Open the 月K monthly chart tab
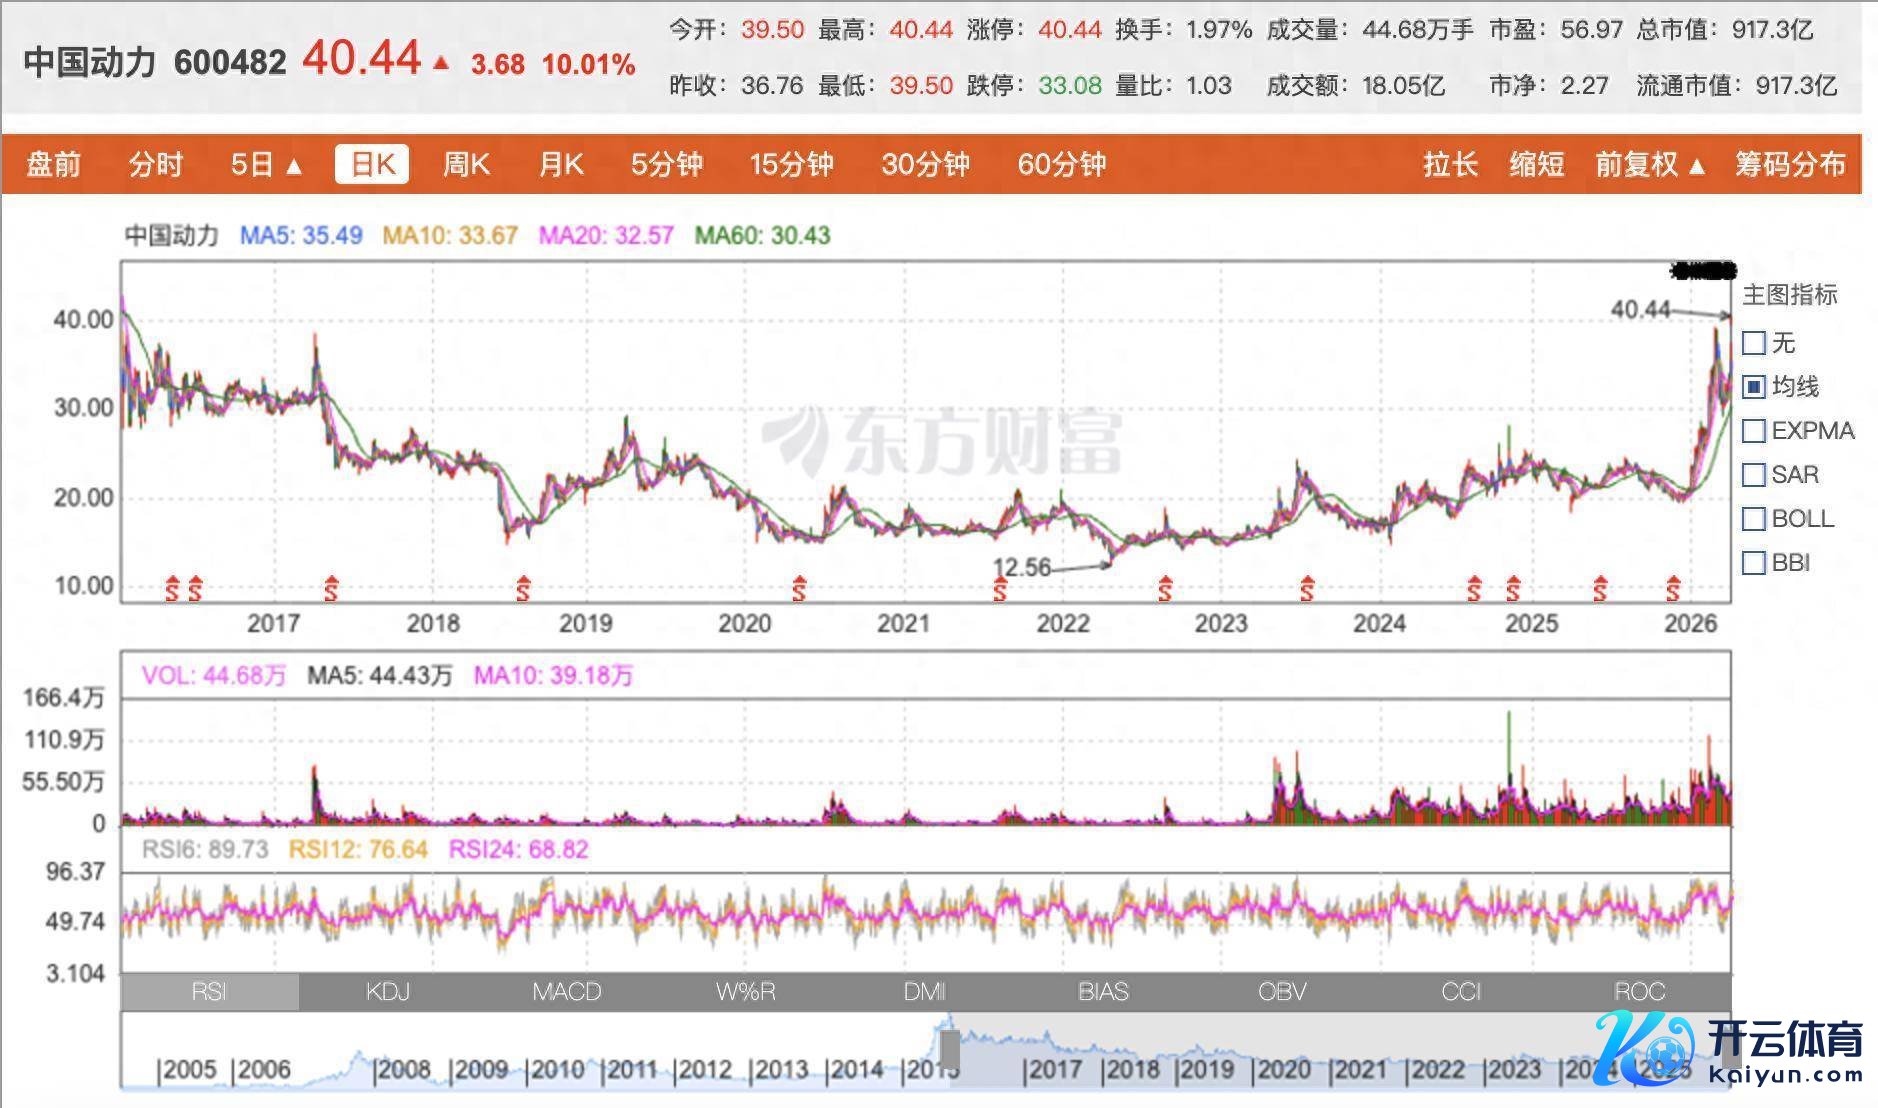This screenshot has height=1108, width=1878. [560, 164]
